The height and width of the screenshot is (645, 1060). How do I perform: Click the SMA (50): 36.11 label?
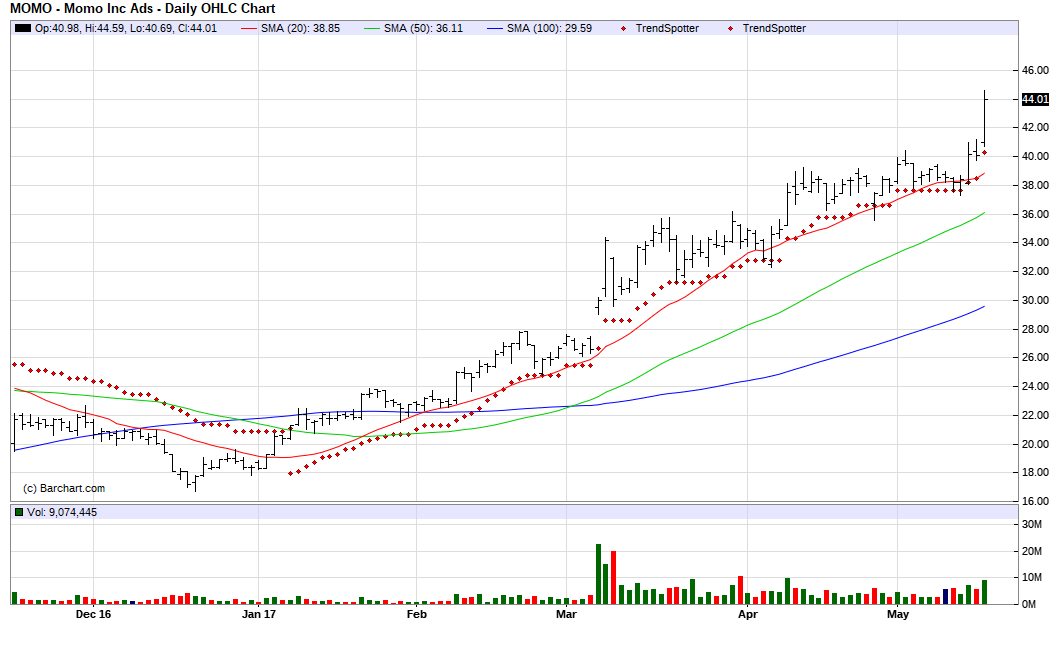[x=423, y=28]
